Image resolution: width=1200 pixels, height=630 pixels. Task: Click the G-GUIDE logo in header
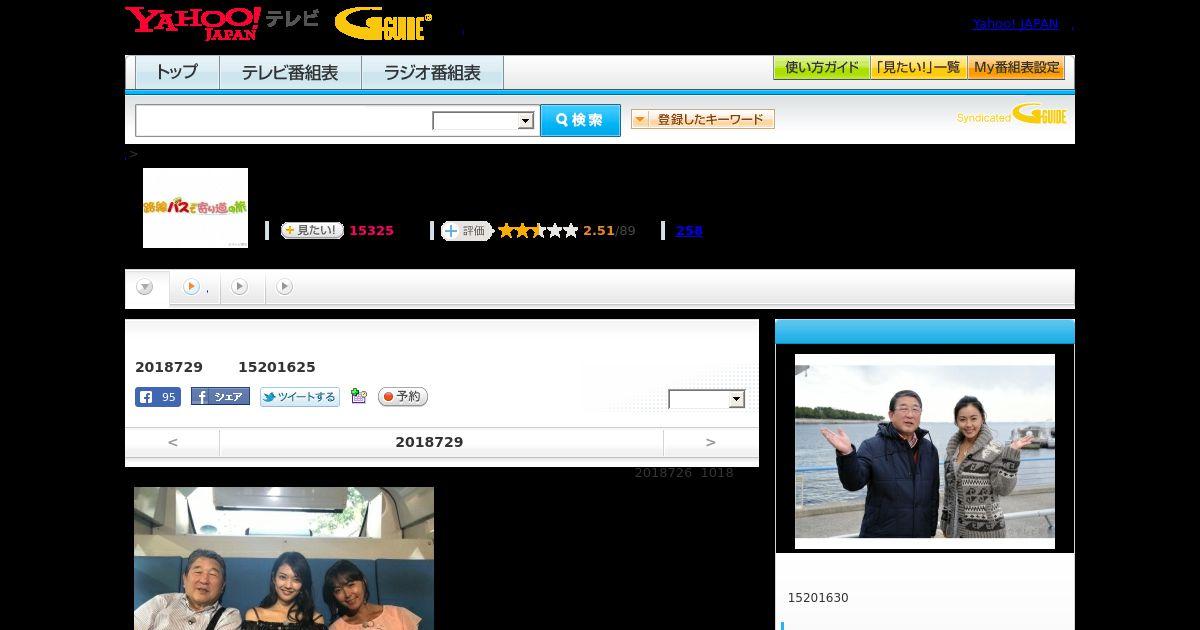pos(383,24)
